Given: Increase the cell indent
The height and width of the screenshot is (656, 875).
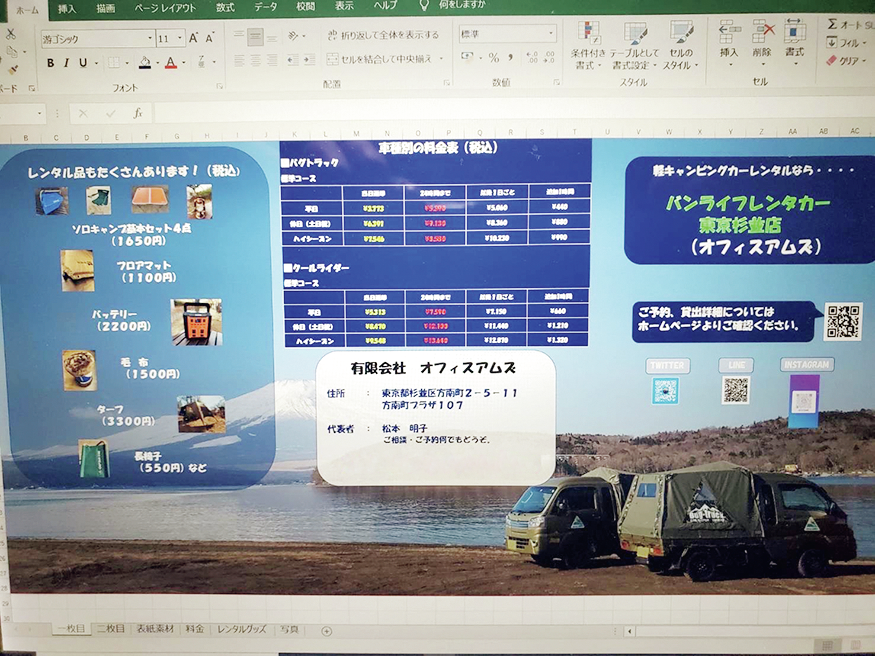Looking at the screenshot, I should (x=310, y=60).
